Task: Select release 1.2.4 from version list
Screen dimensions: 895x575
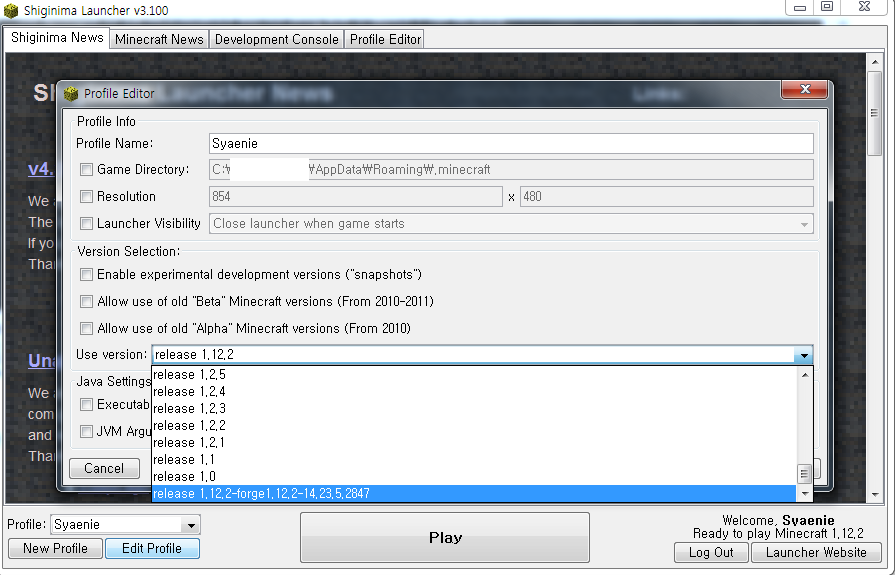Action: tap(474, 392)
